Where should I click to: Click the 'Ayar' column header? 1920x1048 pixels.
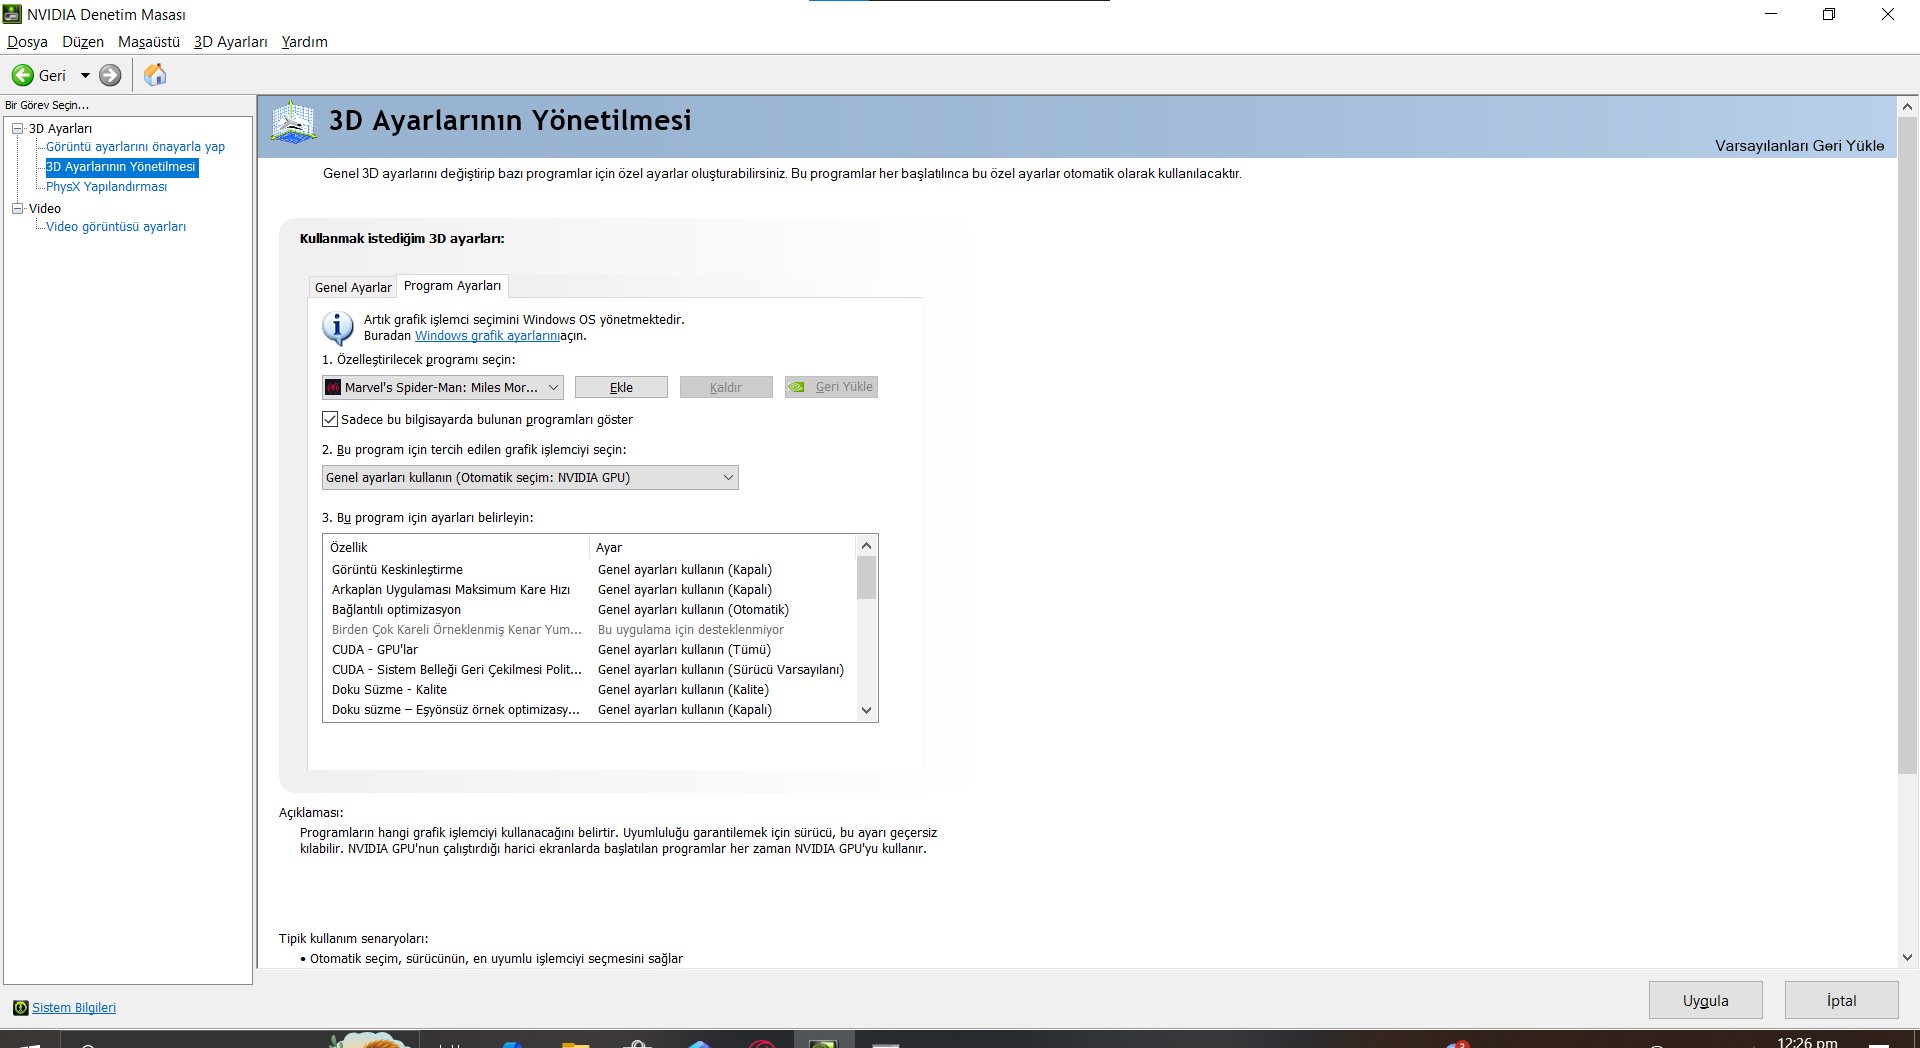pyautogui.click(x=723, y=547)
